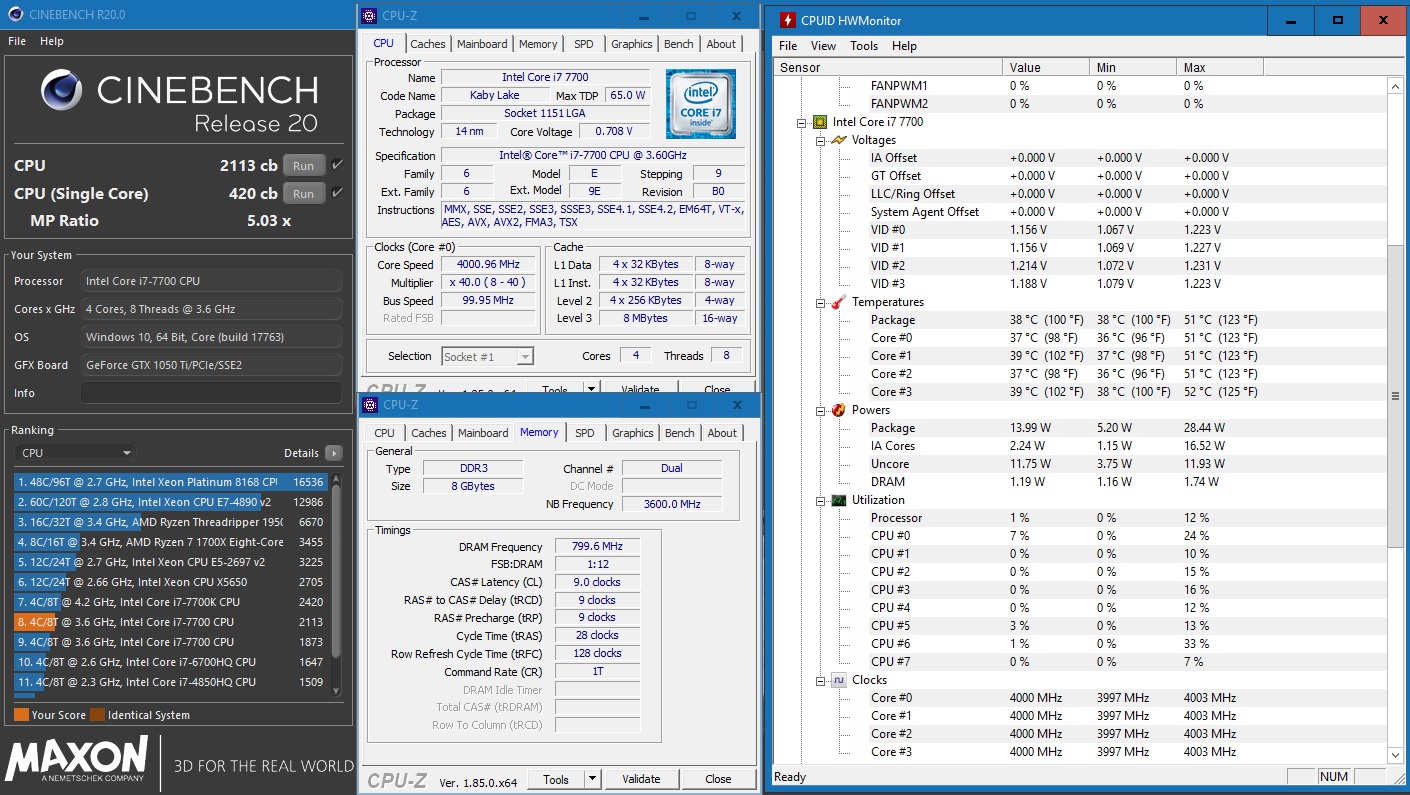Open HWMonitor View menu
Image resolution: width=1410 pixels, height=795 pixels.
(x=823, y=46)
